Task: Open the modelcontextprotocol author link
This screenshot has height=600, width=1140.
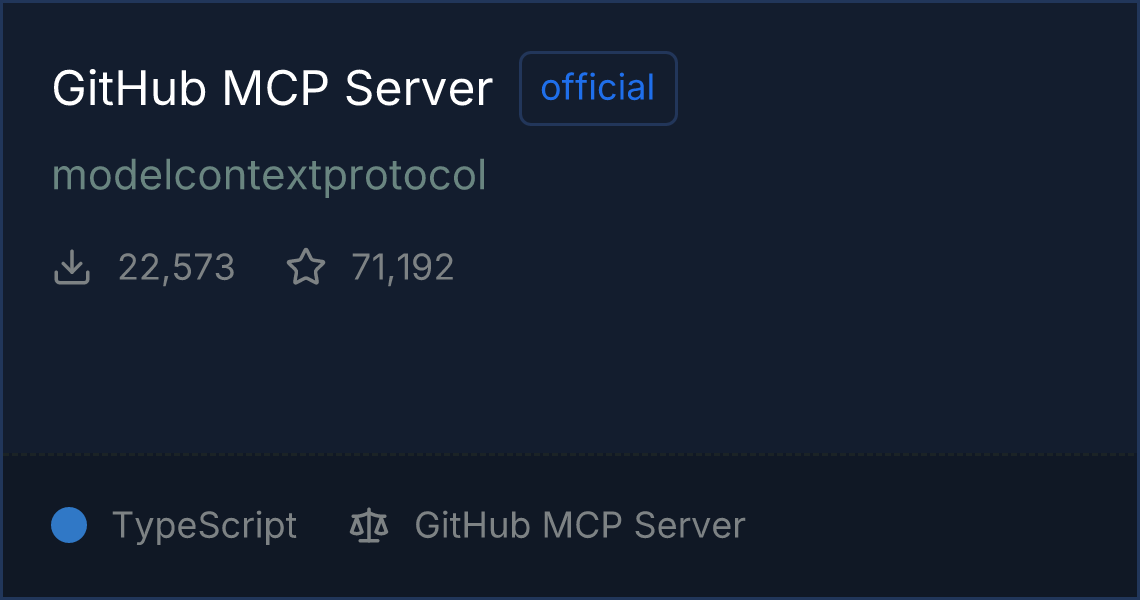Action: click(x=269, y=175)
